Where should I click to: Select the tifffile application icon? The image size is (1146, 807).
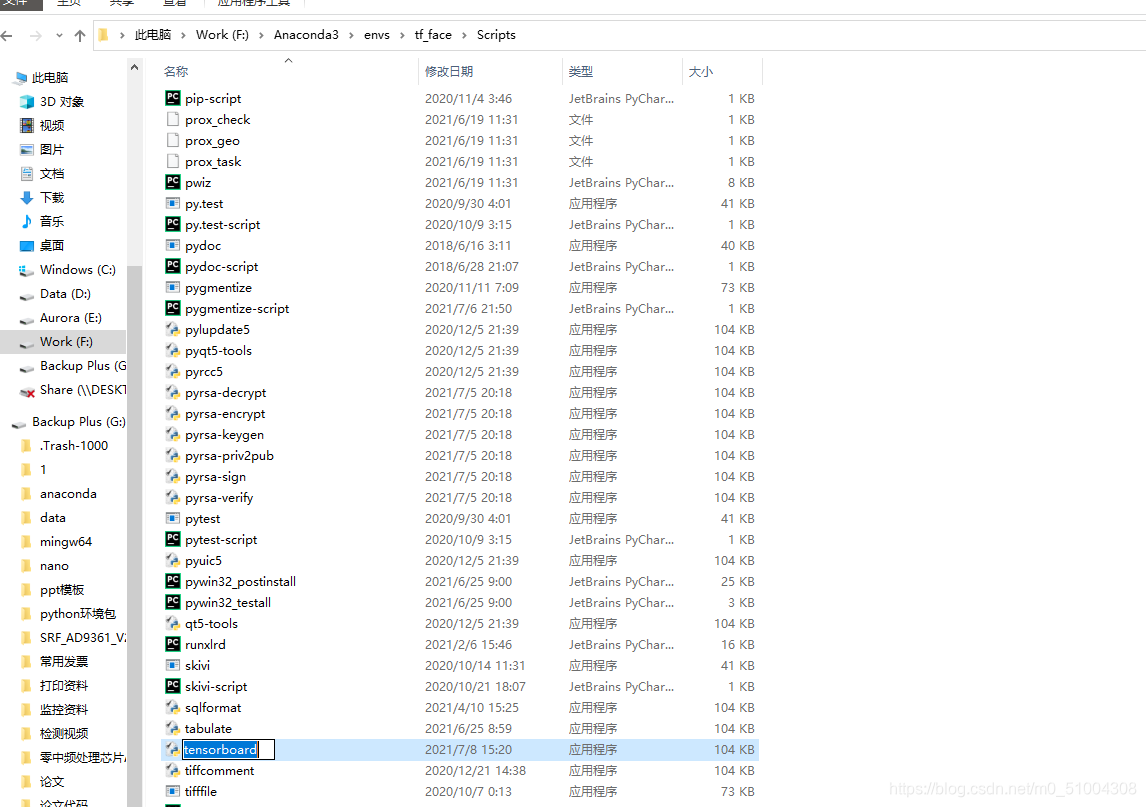coord(172,791)
